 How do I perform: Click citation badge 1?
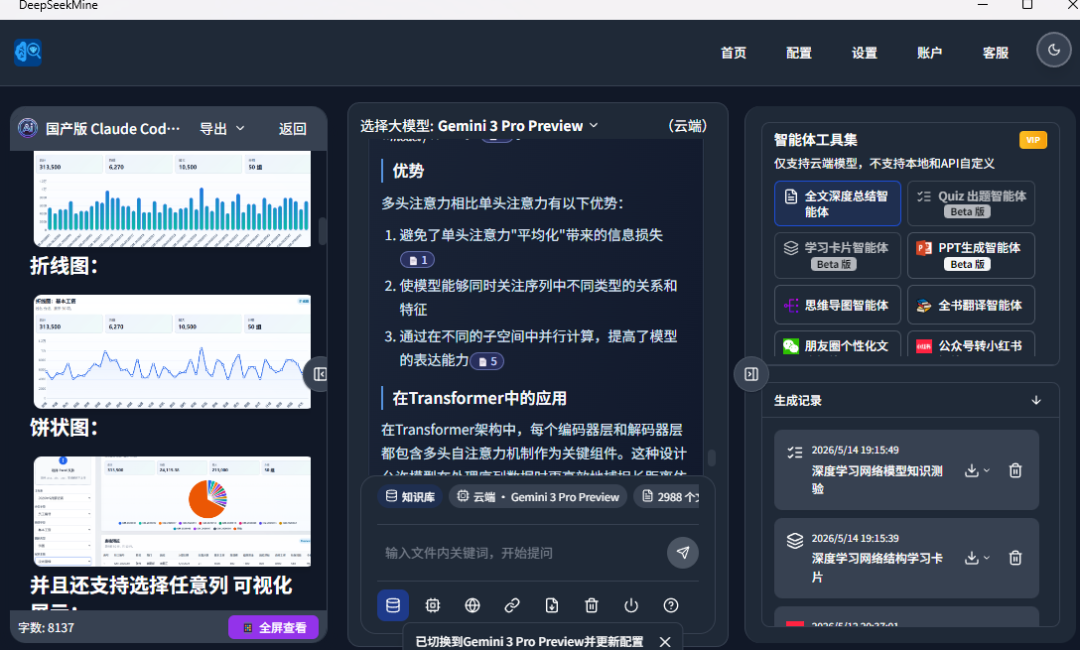(x=417, y=260)
